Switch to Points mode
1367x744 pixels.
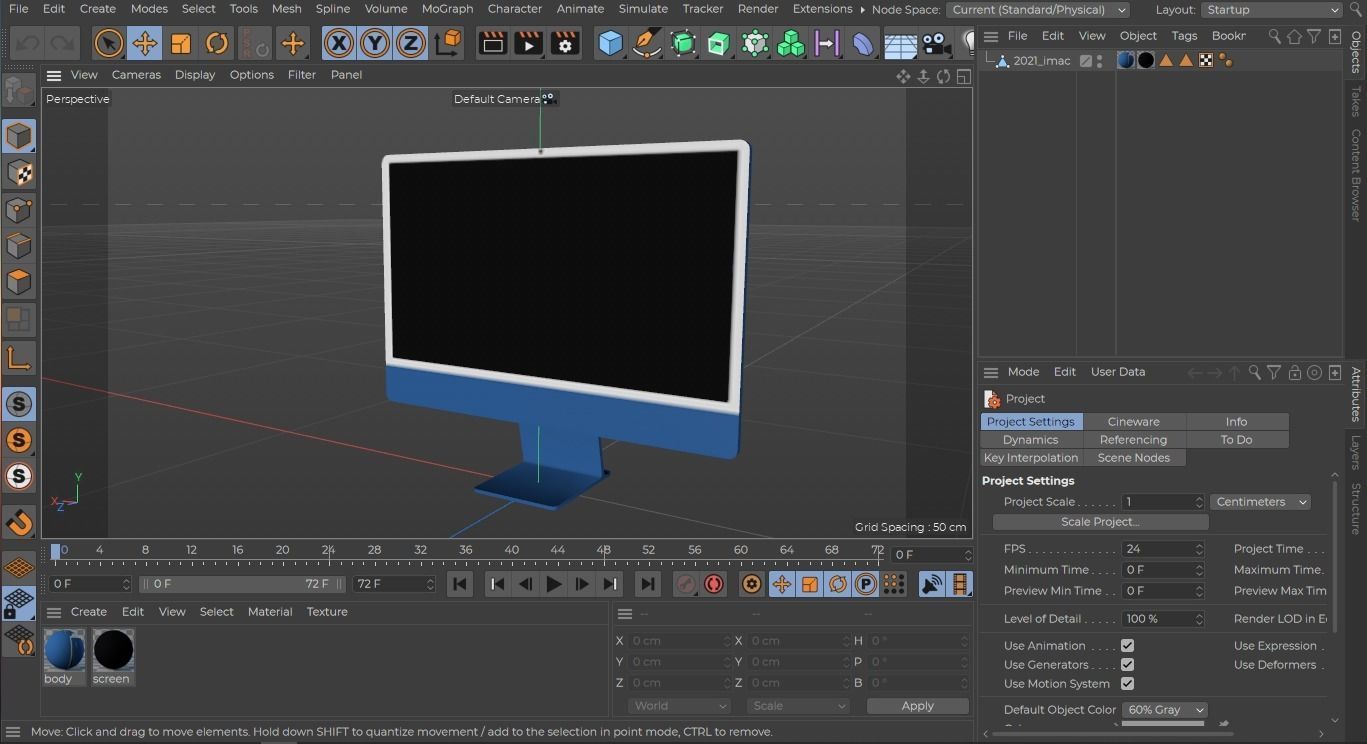19,210
